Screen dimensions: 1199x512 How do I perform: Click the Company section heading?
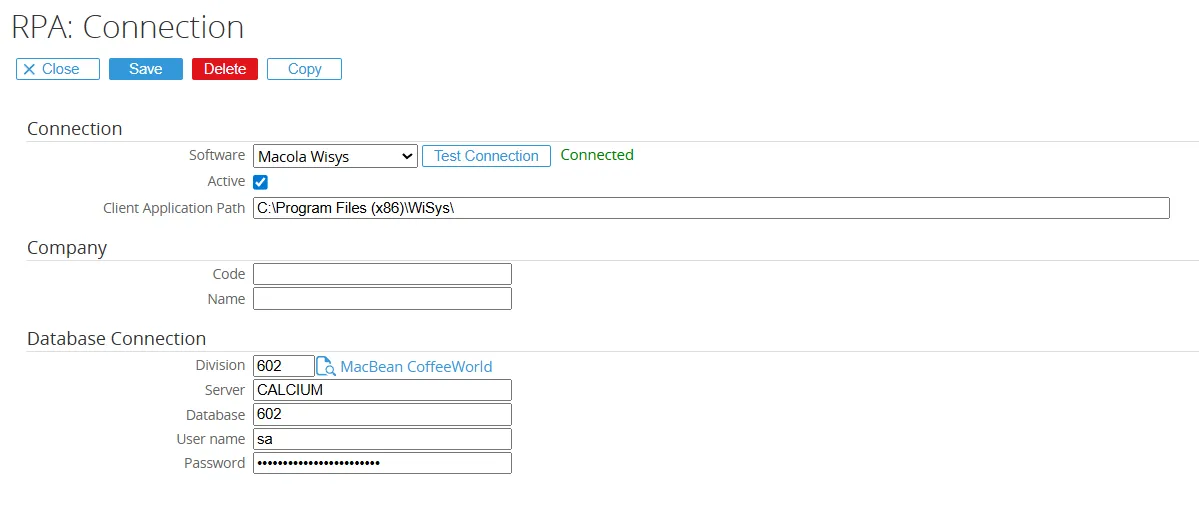[x=67, y=248]
